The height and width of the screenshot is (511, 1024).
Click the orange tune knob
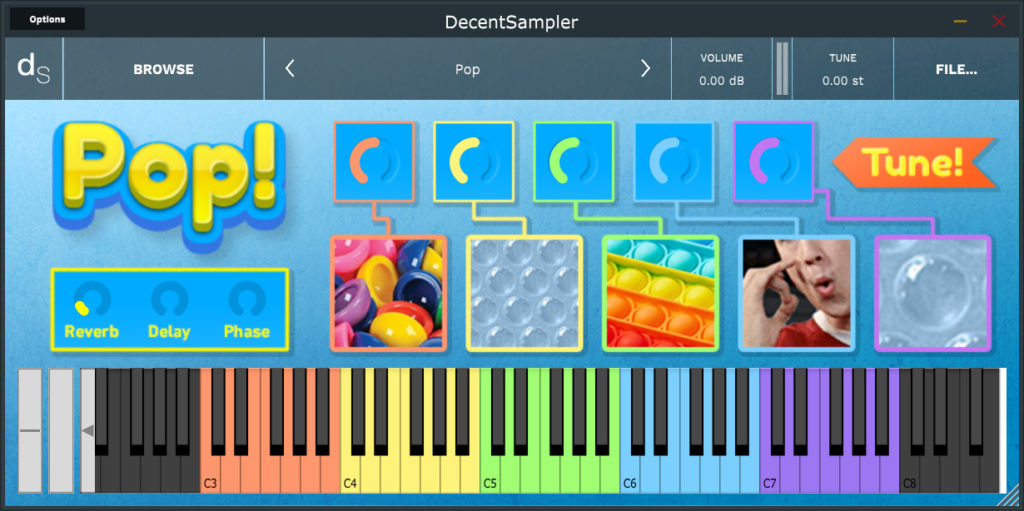tap(374, 161)
